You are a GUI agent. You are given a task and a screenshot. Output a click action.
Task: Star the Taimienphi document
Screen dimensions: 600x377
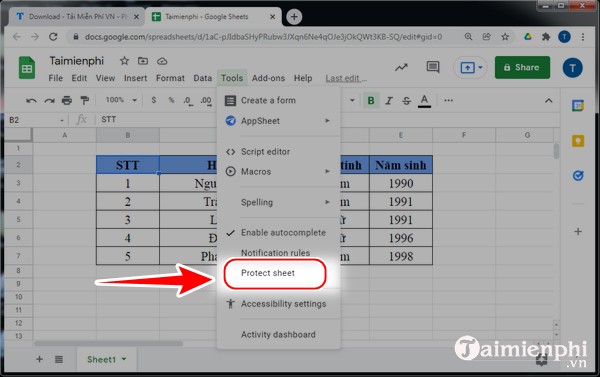click(x=124, y=61)
